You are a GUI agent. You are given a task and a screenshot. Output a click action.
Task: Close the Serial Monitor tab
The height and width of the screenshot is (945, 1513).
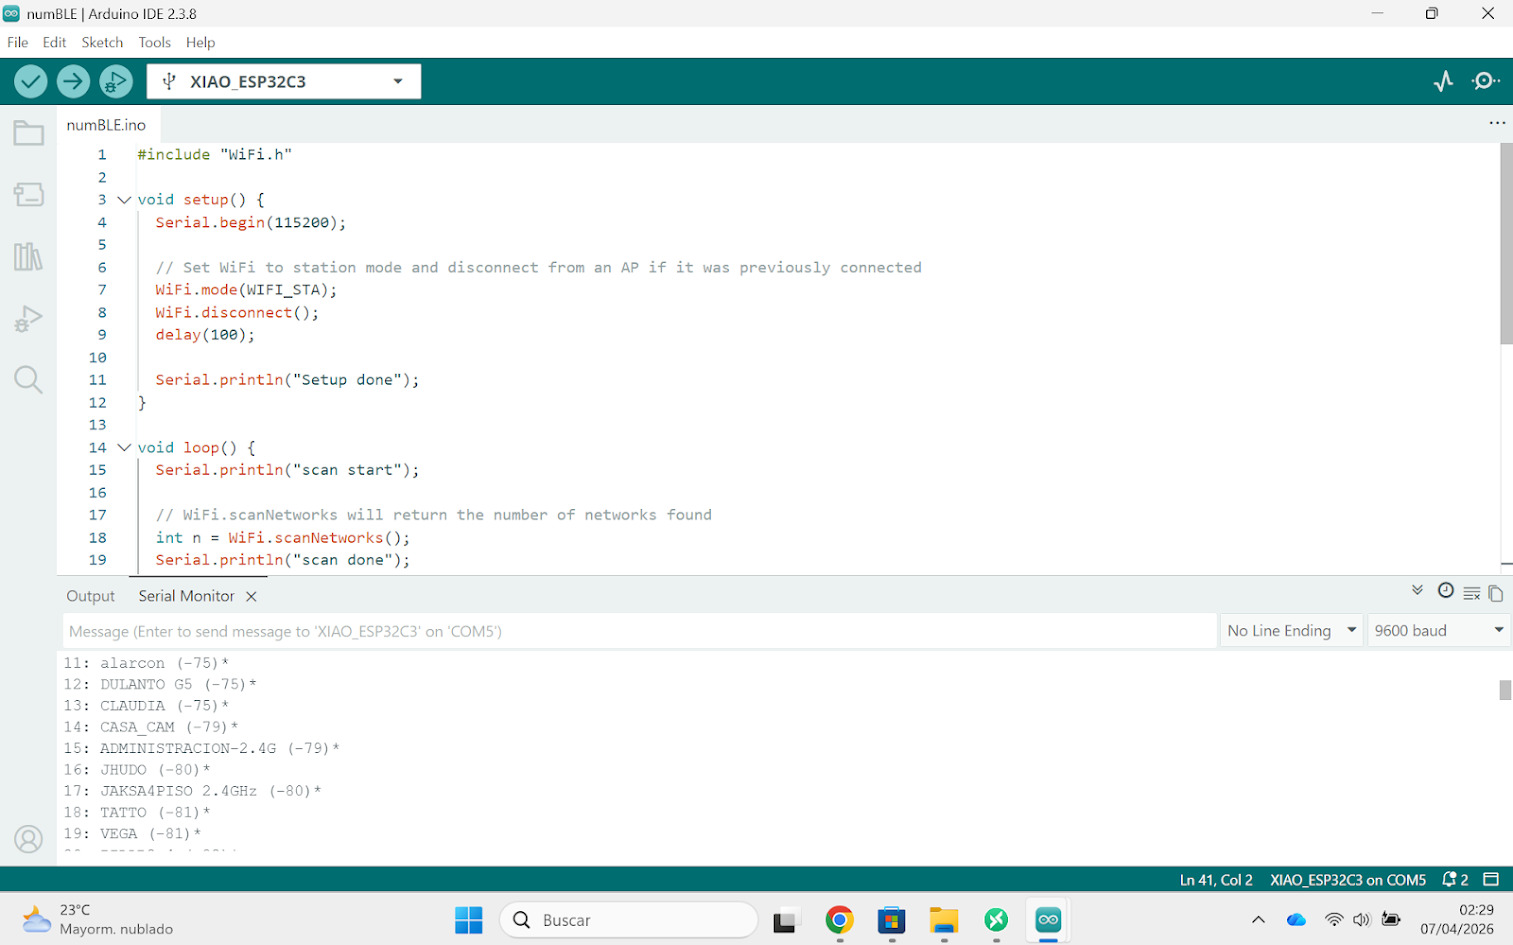(x=251, y=596)
